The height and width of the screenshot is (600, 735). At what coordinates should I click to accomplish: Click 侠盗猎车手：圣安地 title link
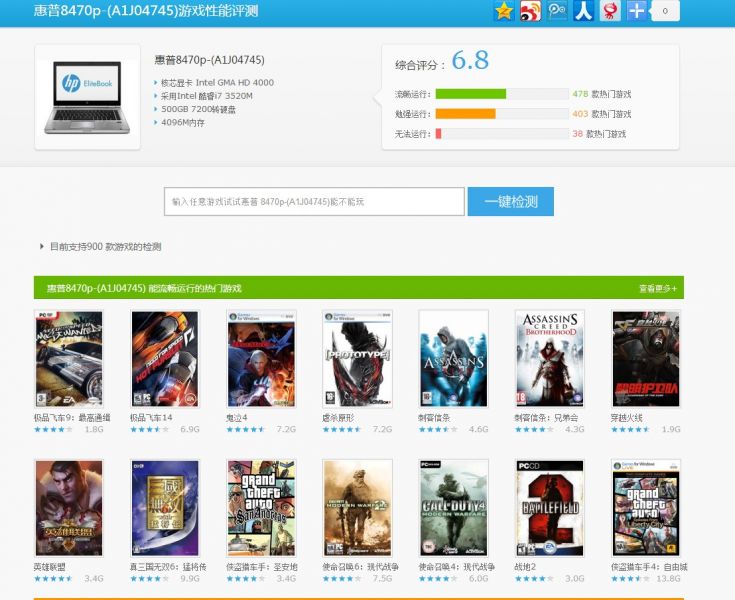coord(262,567)
